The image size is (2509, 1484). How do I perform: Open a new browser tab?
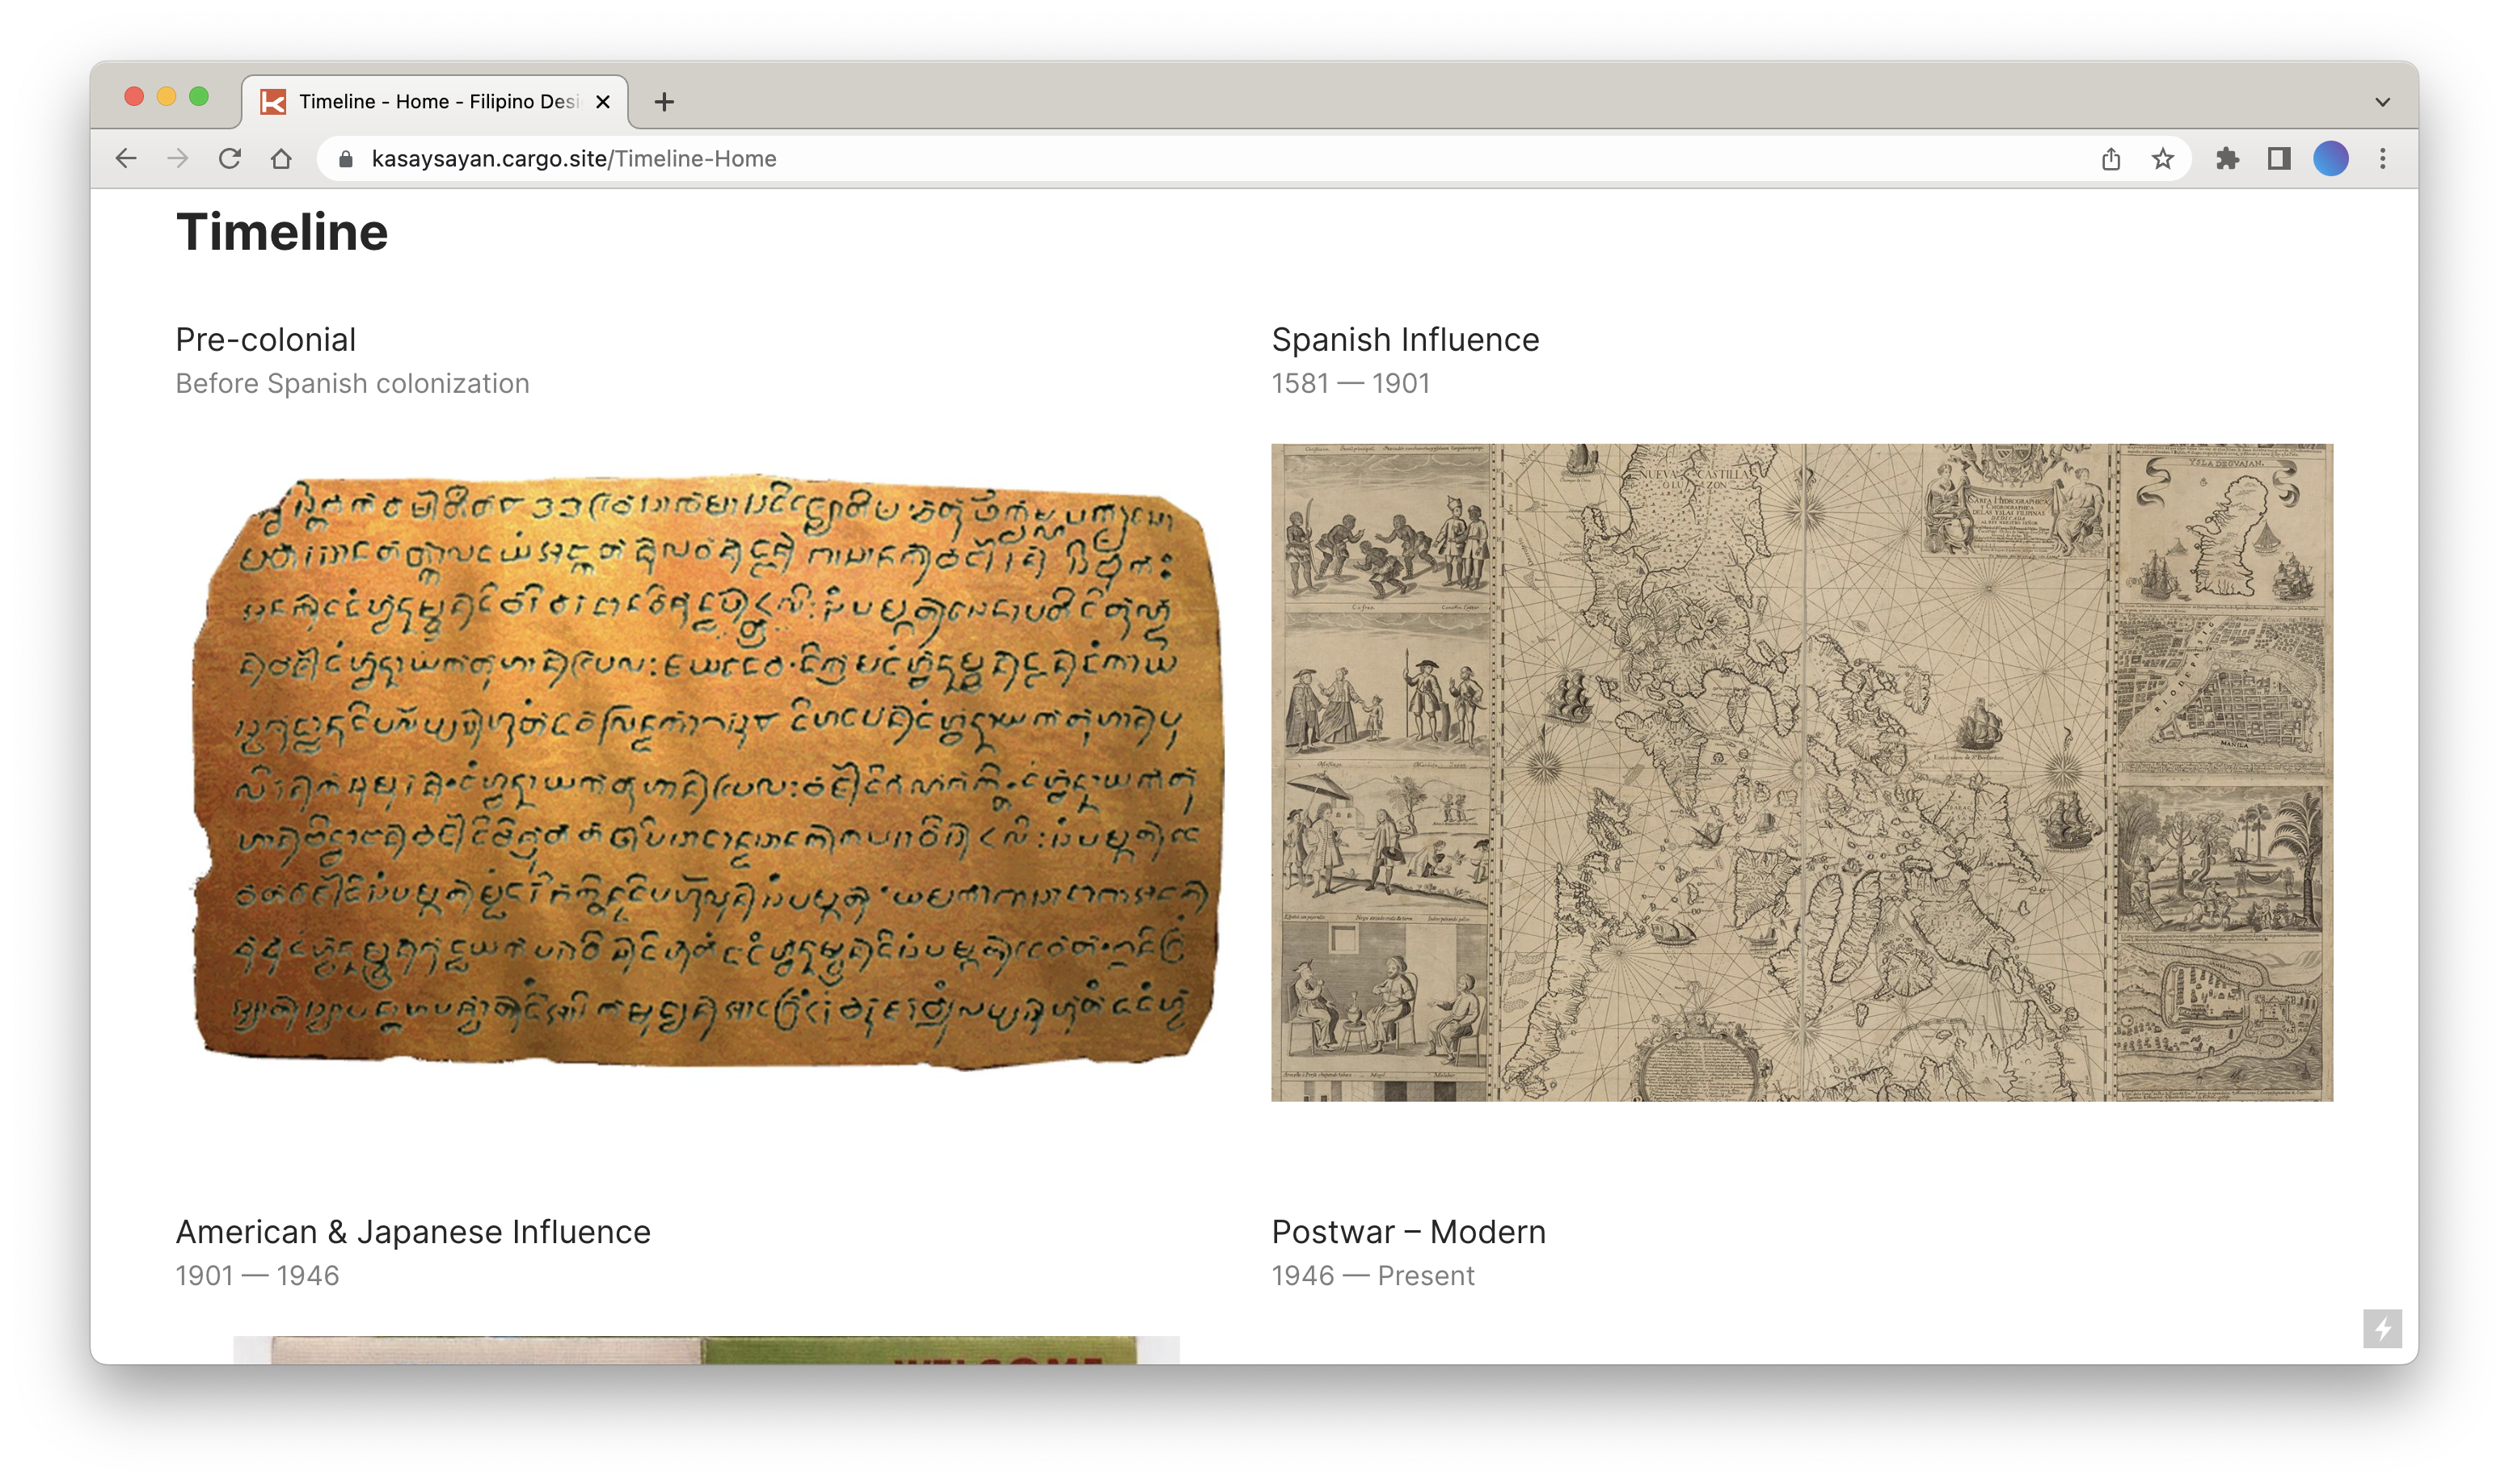(664, 102)
